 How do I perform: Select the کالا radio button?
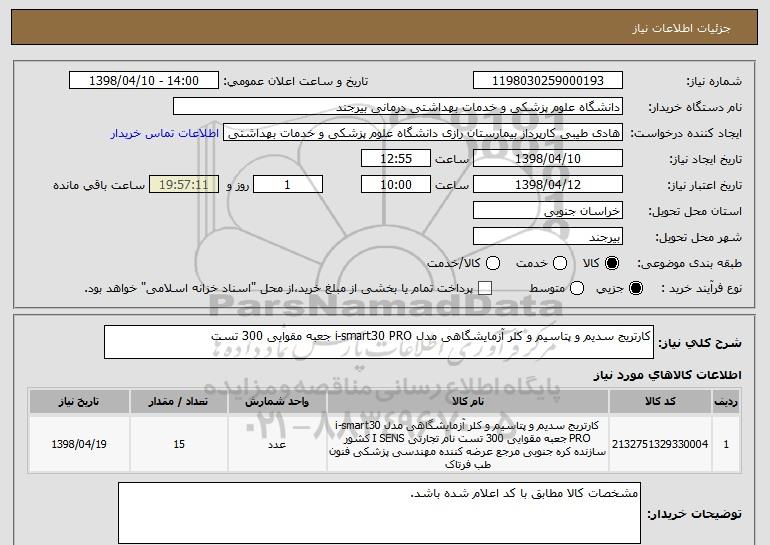(612, 264)
